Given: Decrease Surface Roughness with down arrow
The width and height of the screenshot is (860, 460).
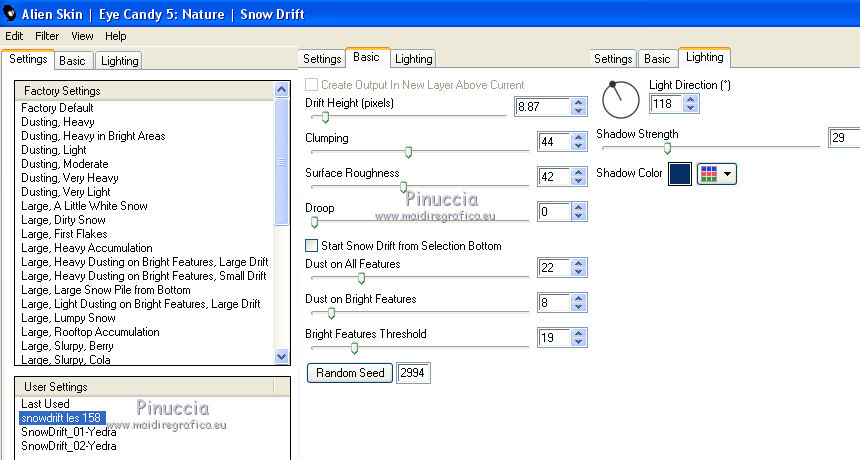Looking at the screenshot, I should tap(578, 181).
